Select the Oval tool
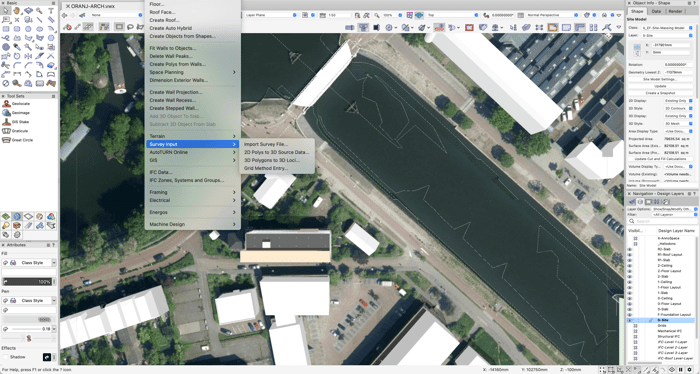The height and width of the screenshot is (374, 700). pyautogui.click(x=40, y=29)
